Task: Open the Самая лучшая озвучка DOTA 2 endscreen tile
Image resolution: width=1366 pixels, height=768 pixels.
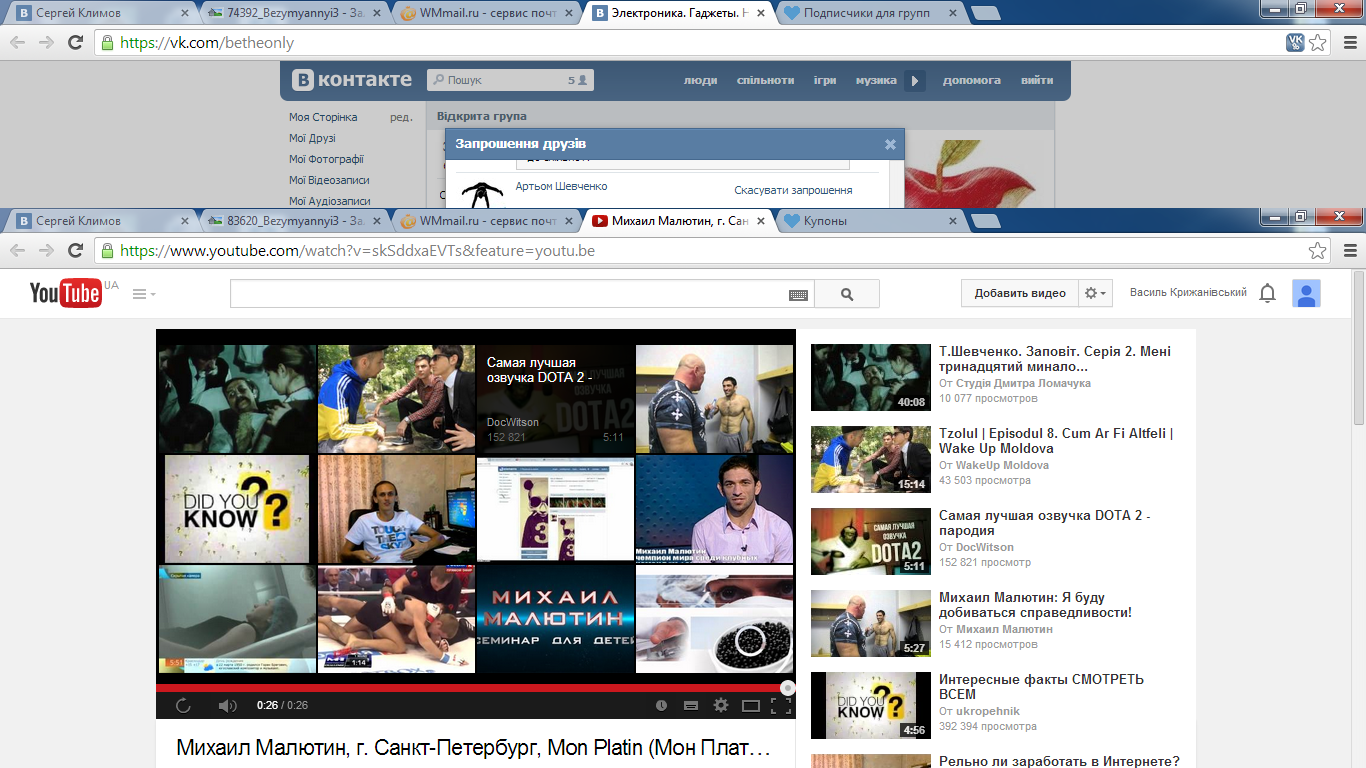Action: 555,398
